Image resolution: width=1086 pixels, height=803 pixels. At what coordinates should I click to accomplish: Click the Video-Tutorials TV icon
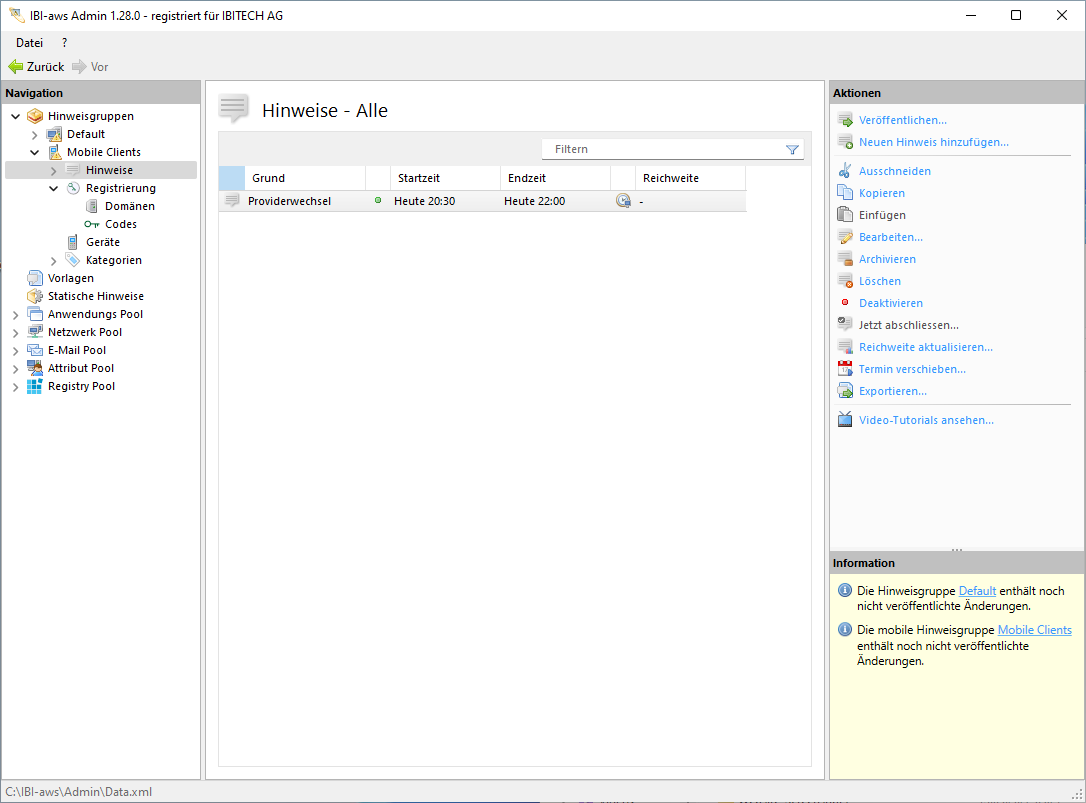tap(845, 420)
